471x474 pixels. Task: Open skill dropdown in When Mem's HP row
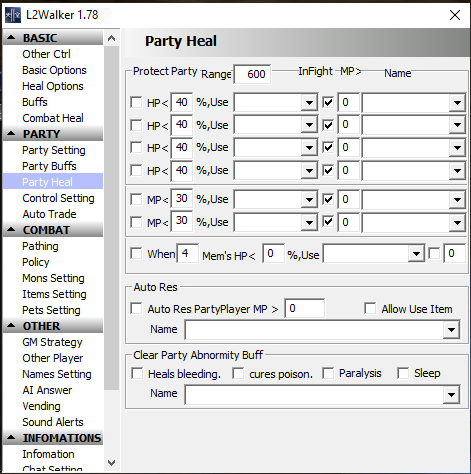(416, 254)
